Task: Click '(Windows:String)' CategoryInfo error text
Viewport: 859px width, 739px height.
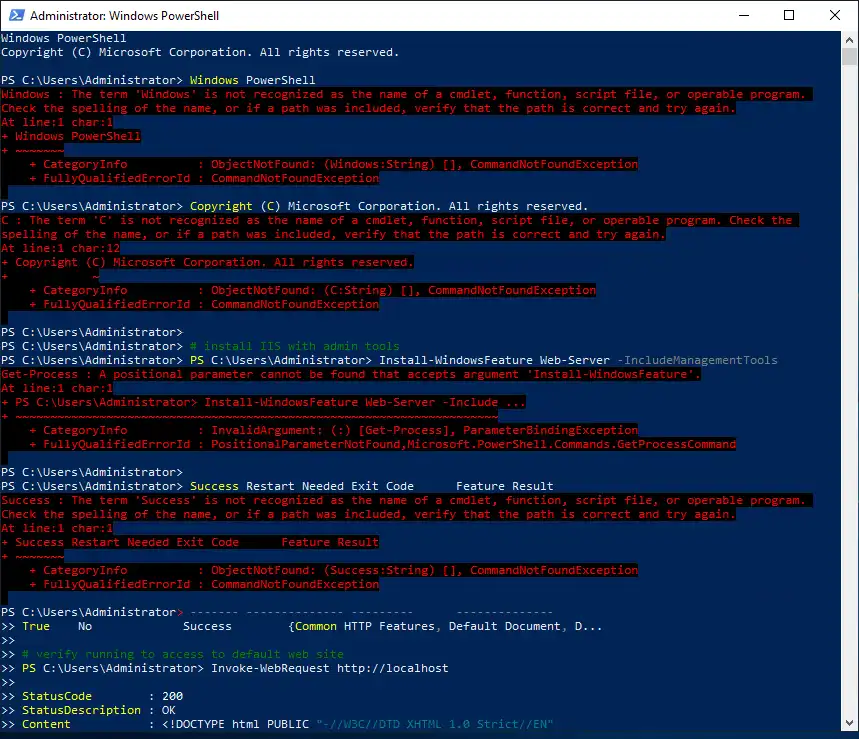Action: (x=379, y=164)
